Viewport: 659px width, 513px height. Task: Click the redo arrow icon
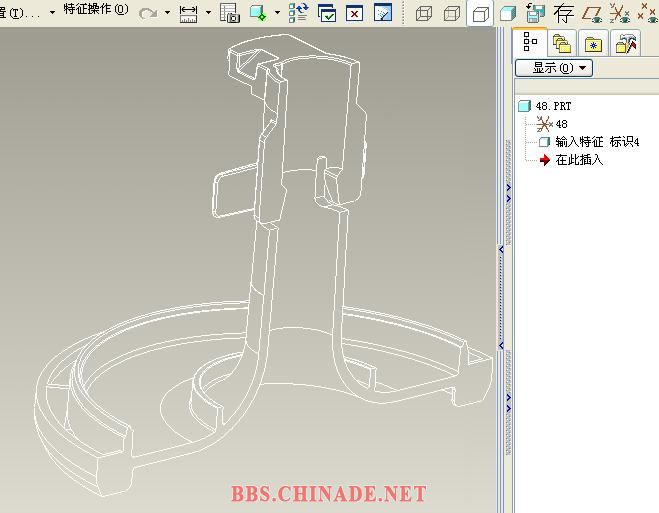[148, 13]
